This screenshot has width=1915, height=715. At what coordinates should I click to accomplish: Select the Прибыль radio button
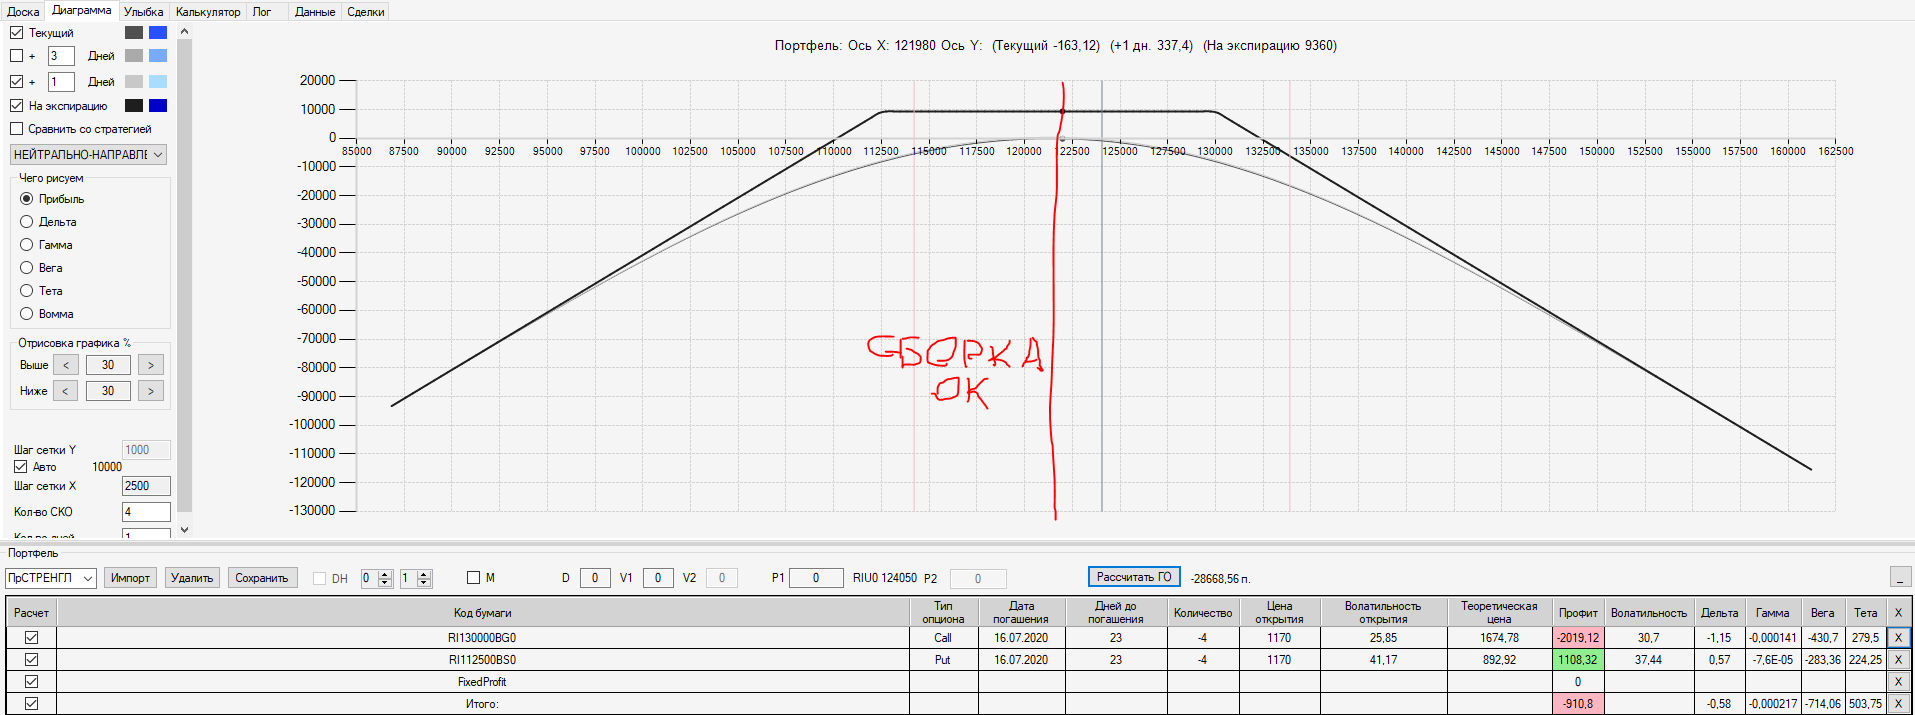coord(27,199)
